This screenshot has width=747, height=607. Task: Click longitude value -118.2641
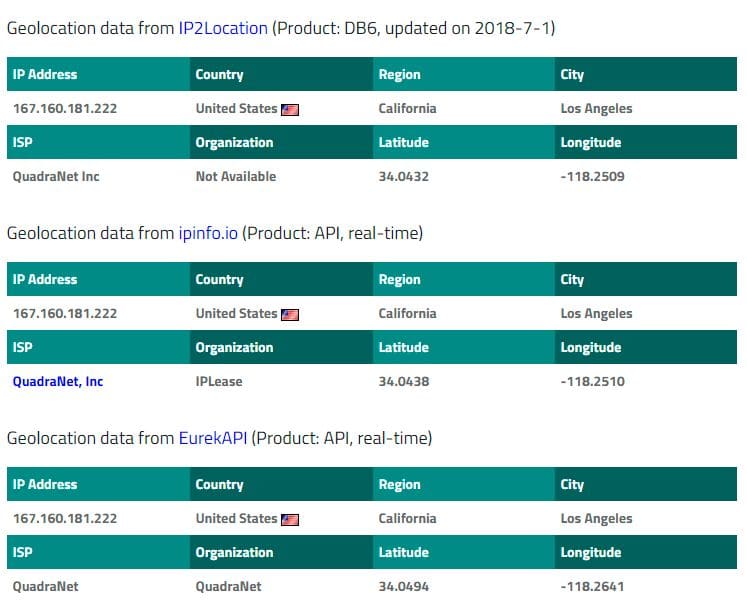[x=592, y=587]
